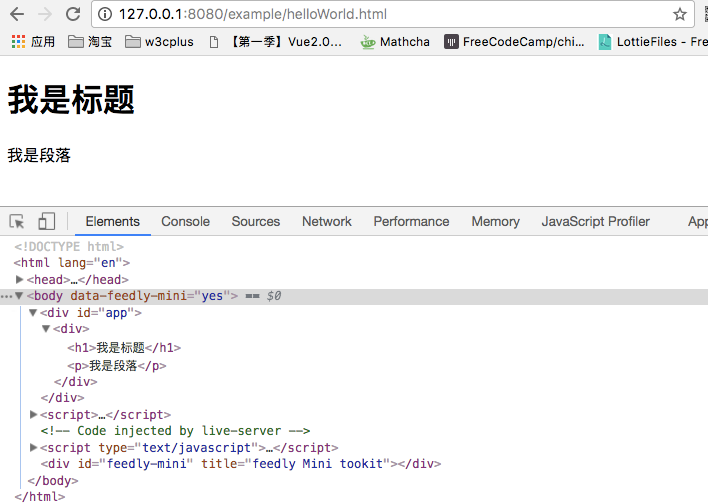Switch to the Network tab

(326, 222)
